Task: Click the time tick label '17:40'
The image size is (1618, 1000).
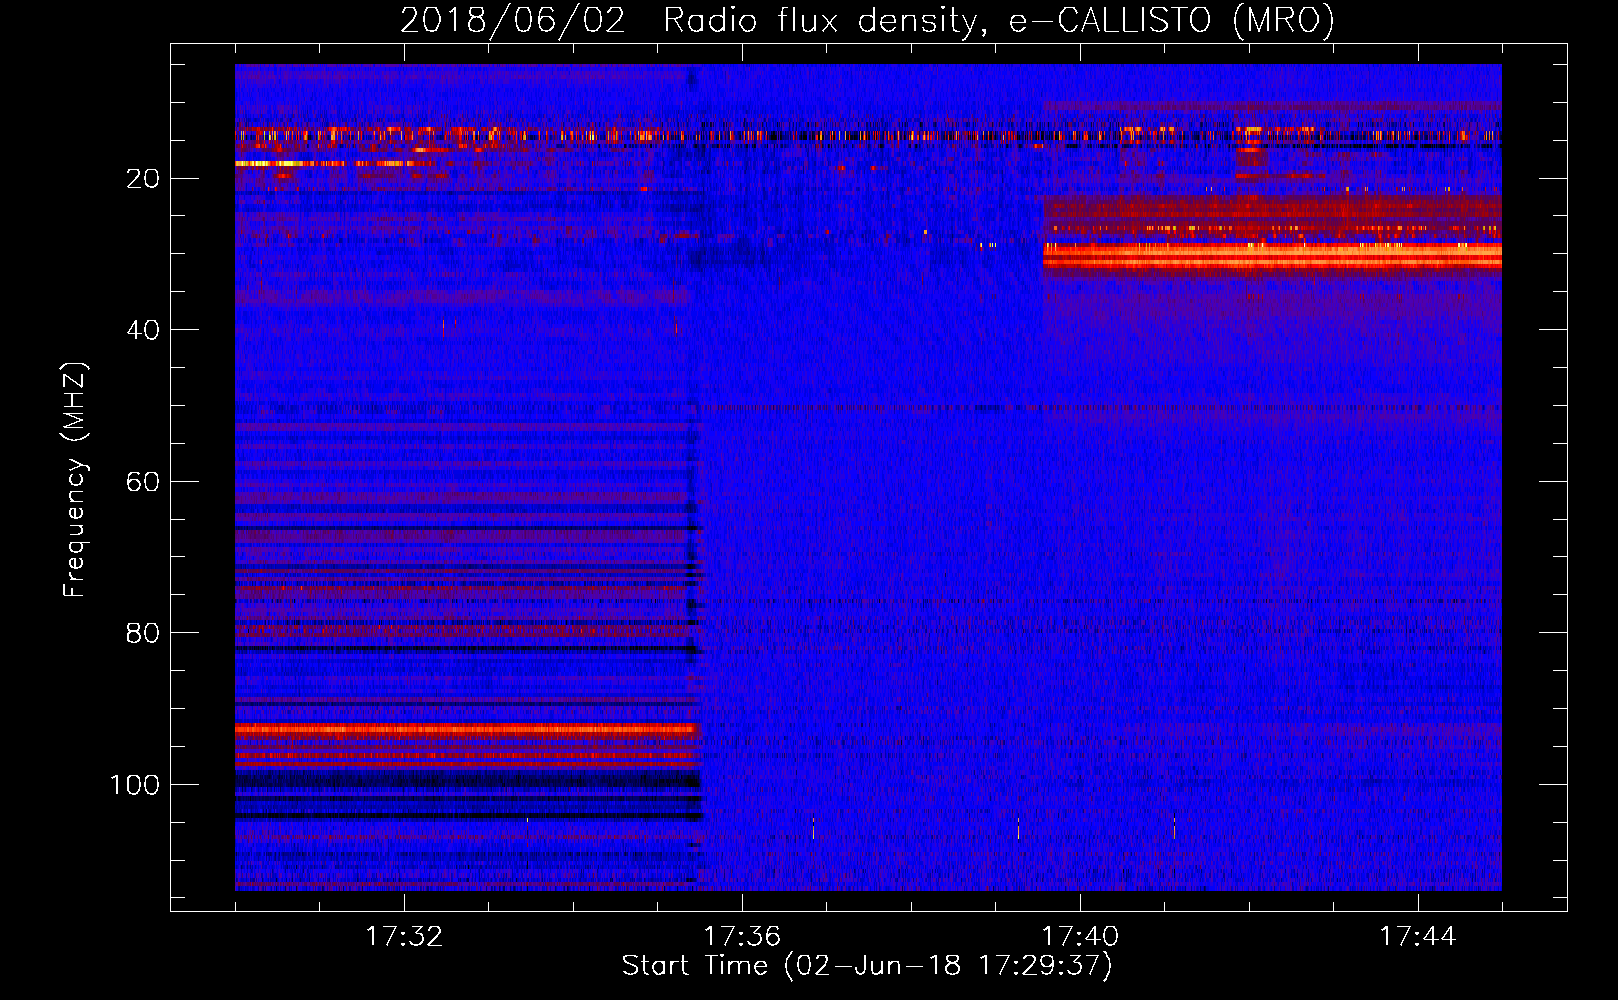Action: coord(1080,937)
